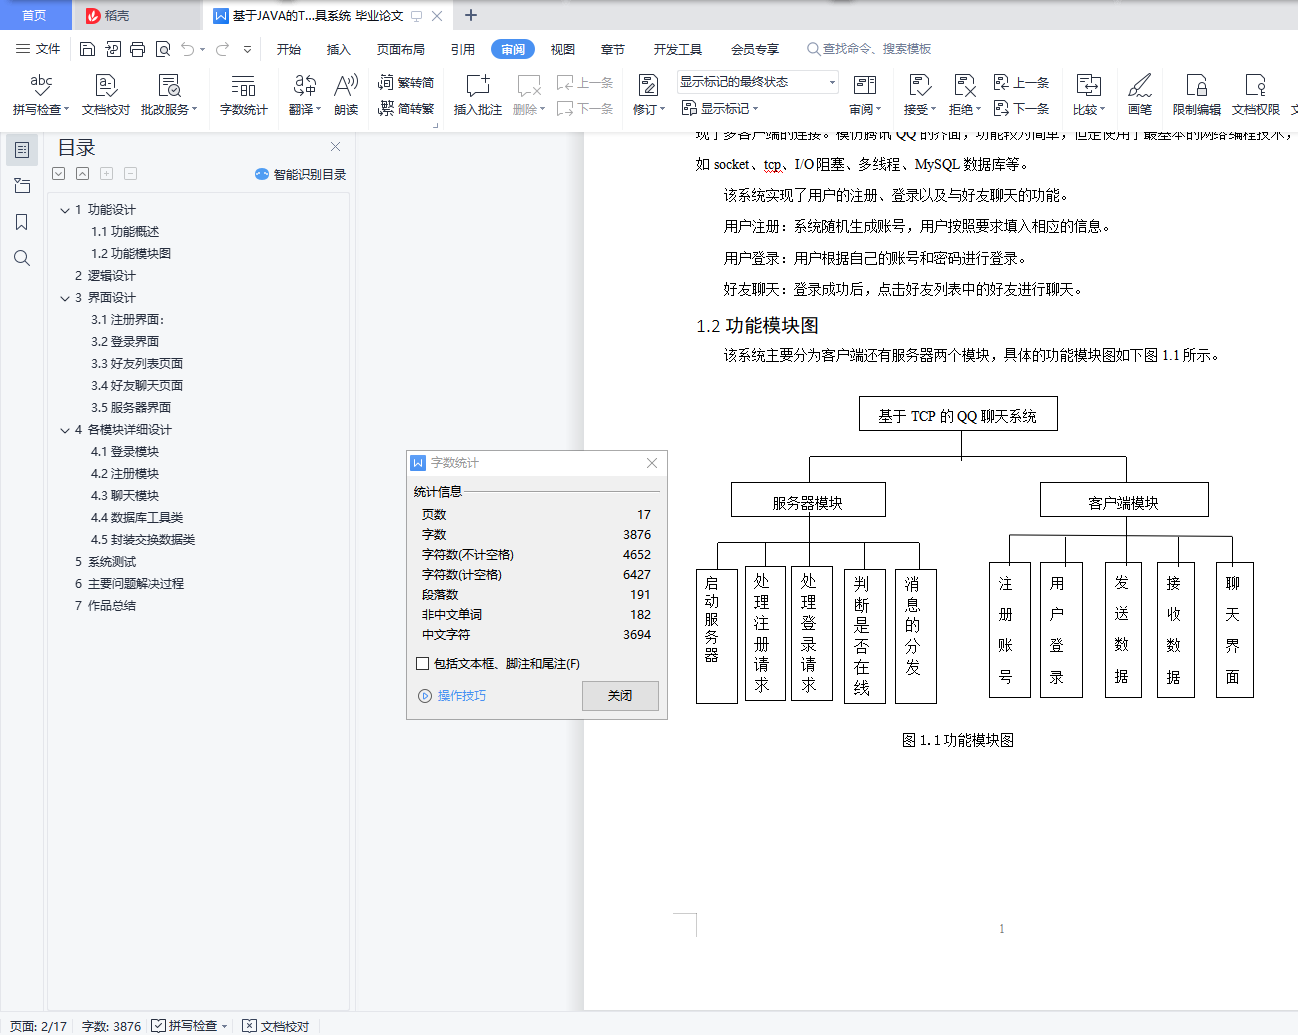Open print preview from quick access toolbar
1298x1035 pixels.
[x=162, y=49]
